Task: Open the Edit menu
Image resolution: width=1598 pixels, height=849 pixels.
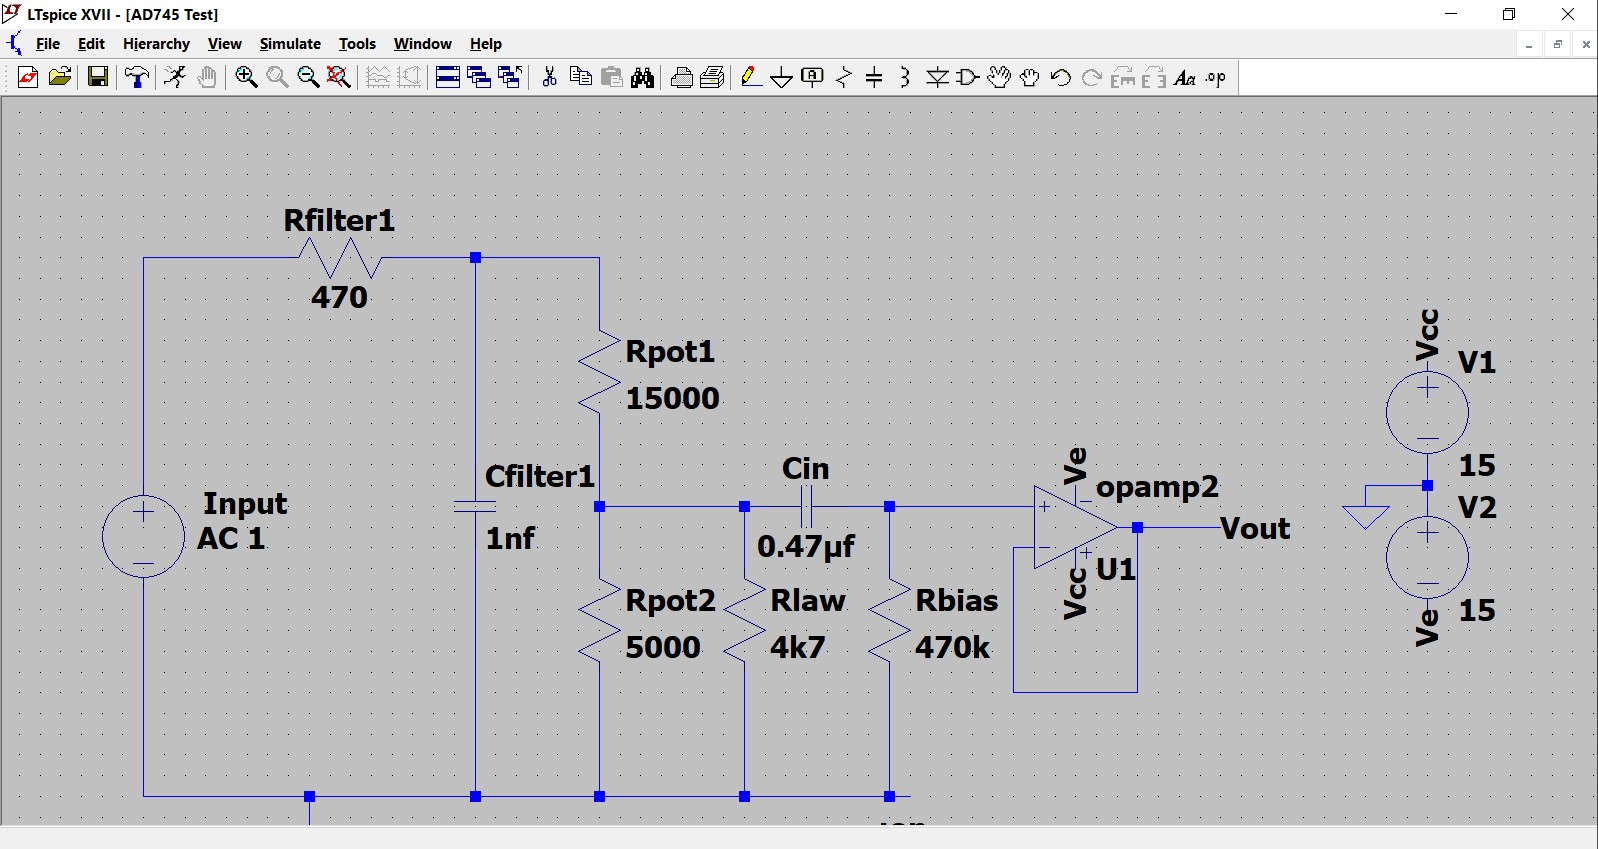Action: coord(91,44)
